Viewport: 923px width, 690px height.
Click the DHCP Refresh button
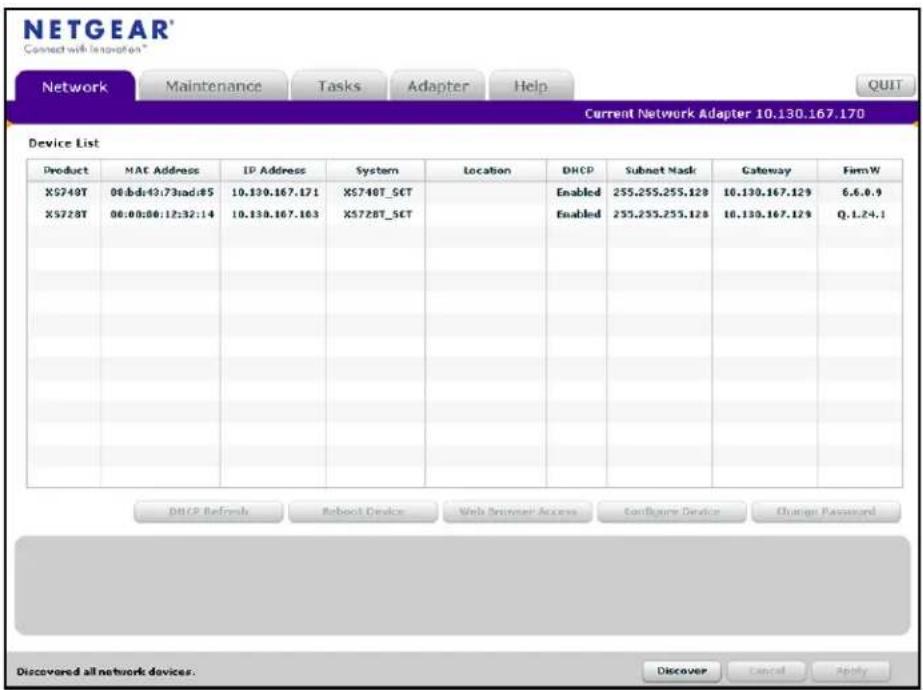(x=208, y=512)
